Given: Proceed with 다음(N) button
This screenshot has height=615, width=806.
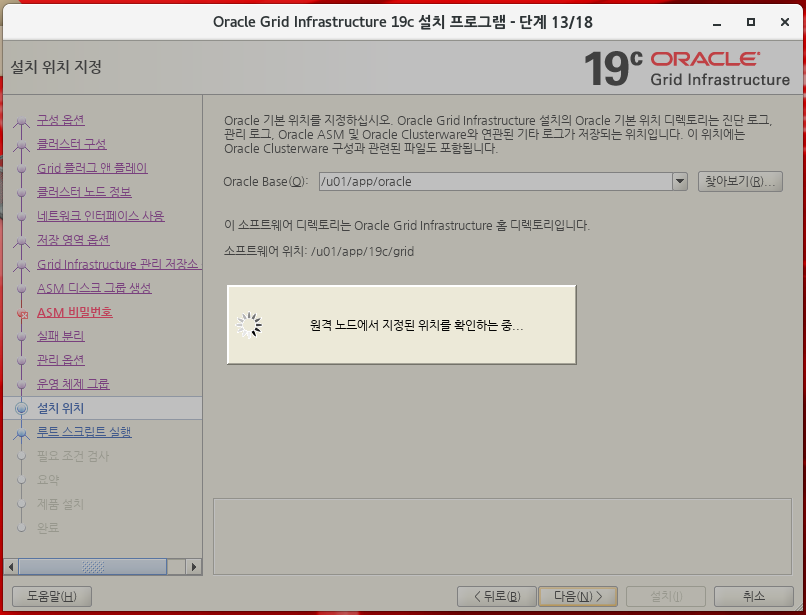Looking at the screenshot, I should click(x=578, y=596).
